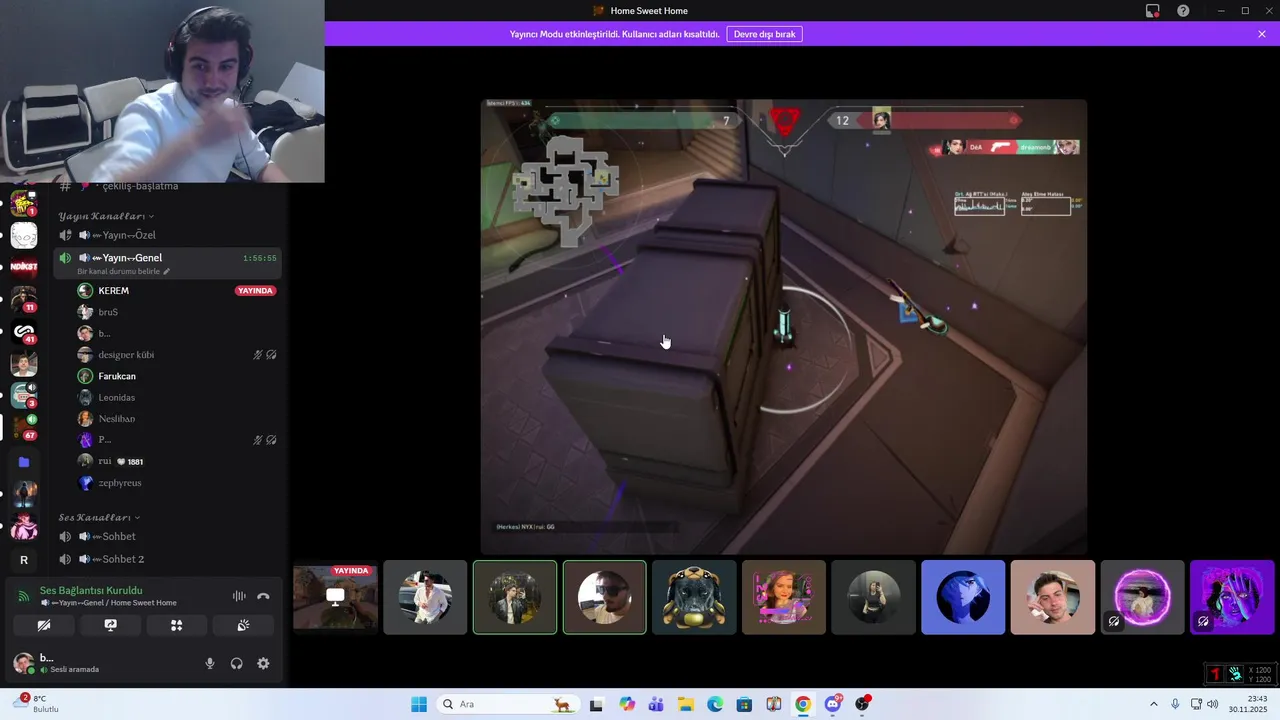Launch Copilot from the taskbar
Viewport: 1280px width, 720px height.
627,704
